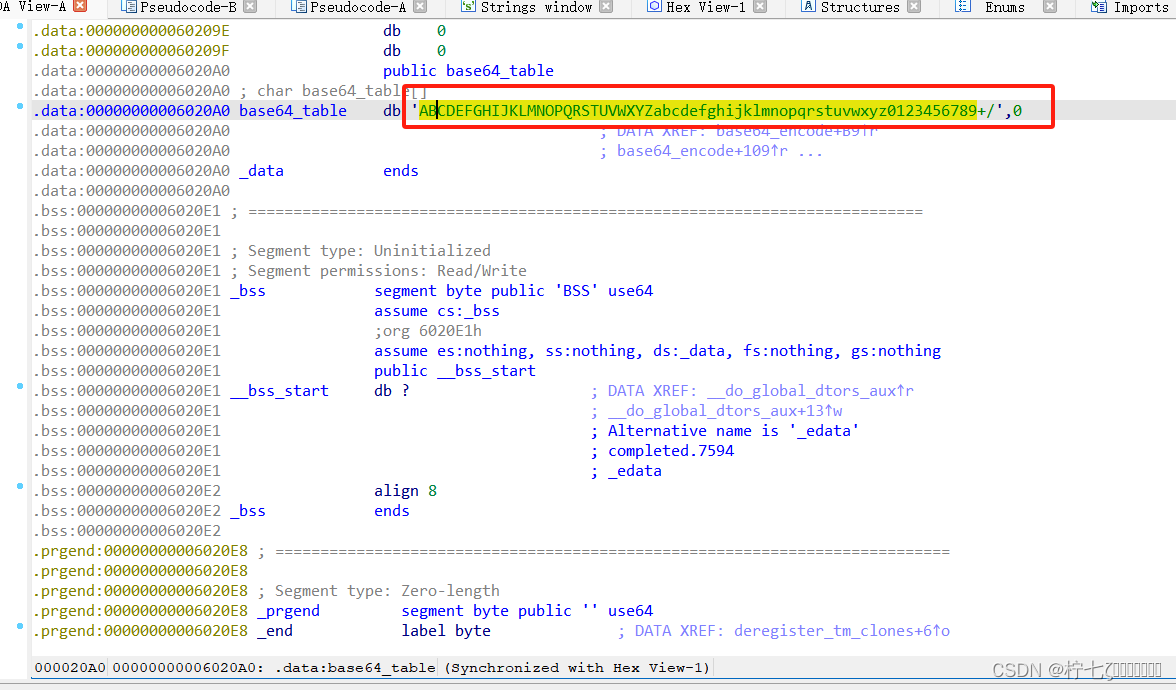Viewport: 1176px width, 690px height.
Task: Click the Enums tab icon
Action: [x=963, y=7]
